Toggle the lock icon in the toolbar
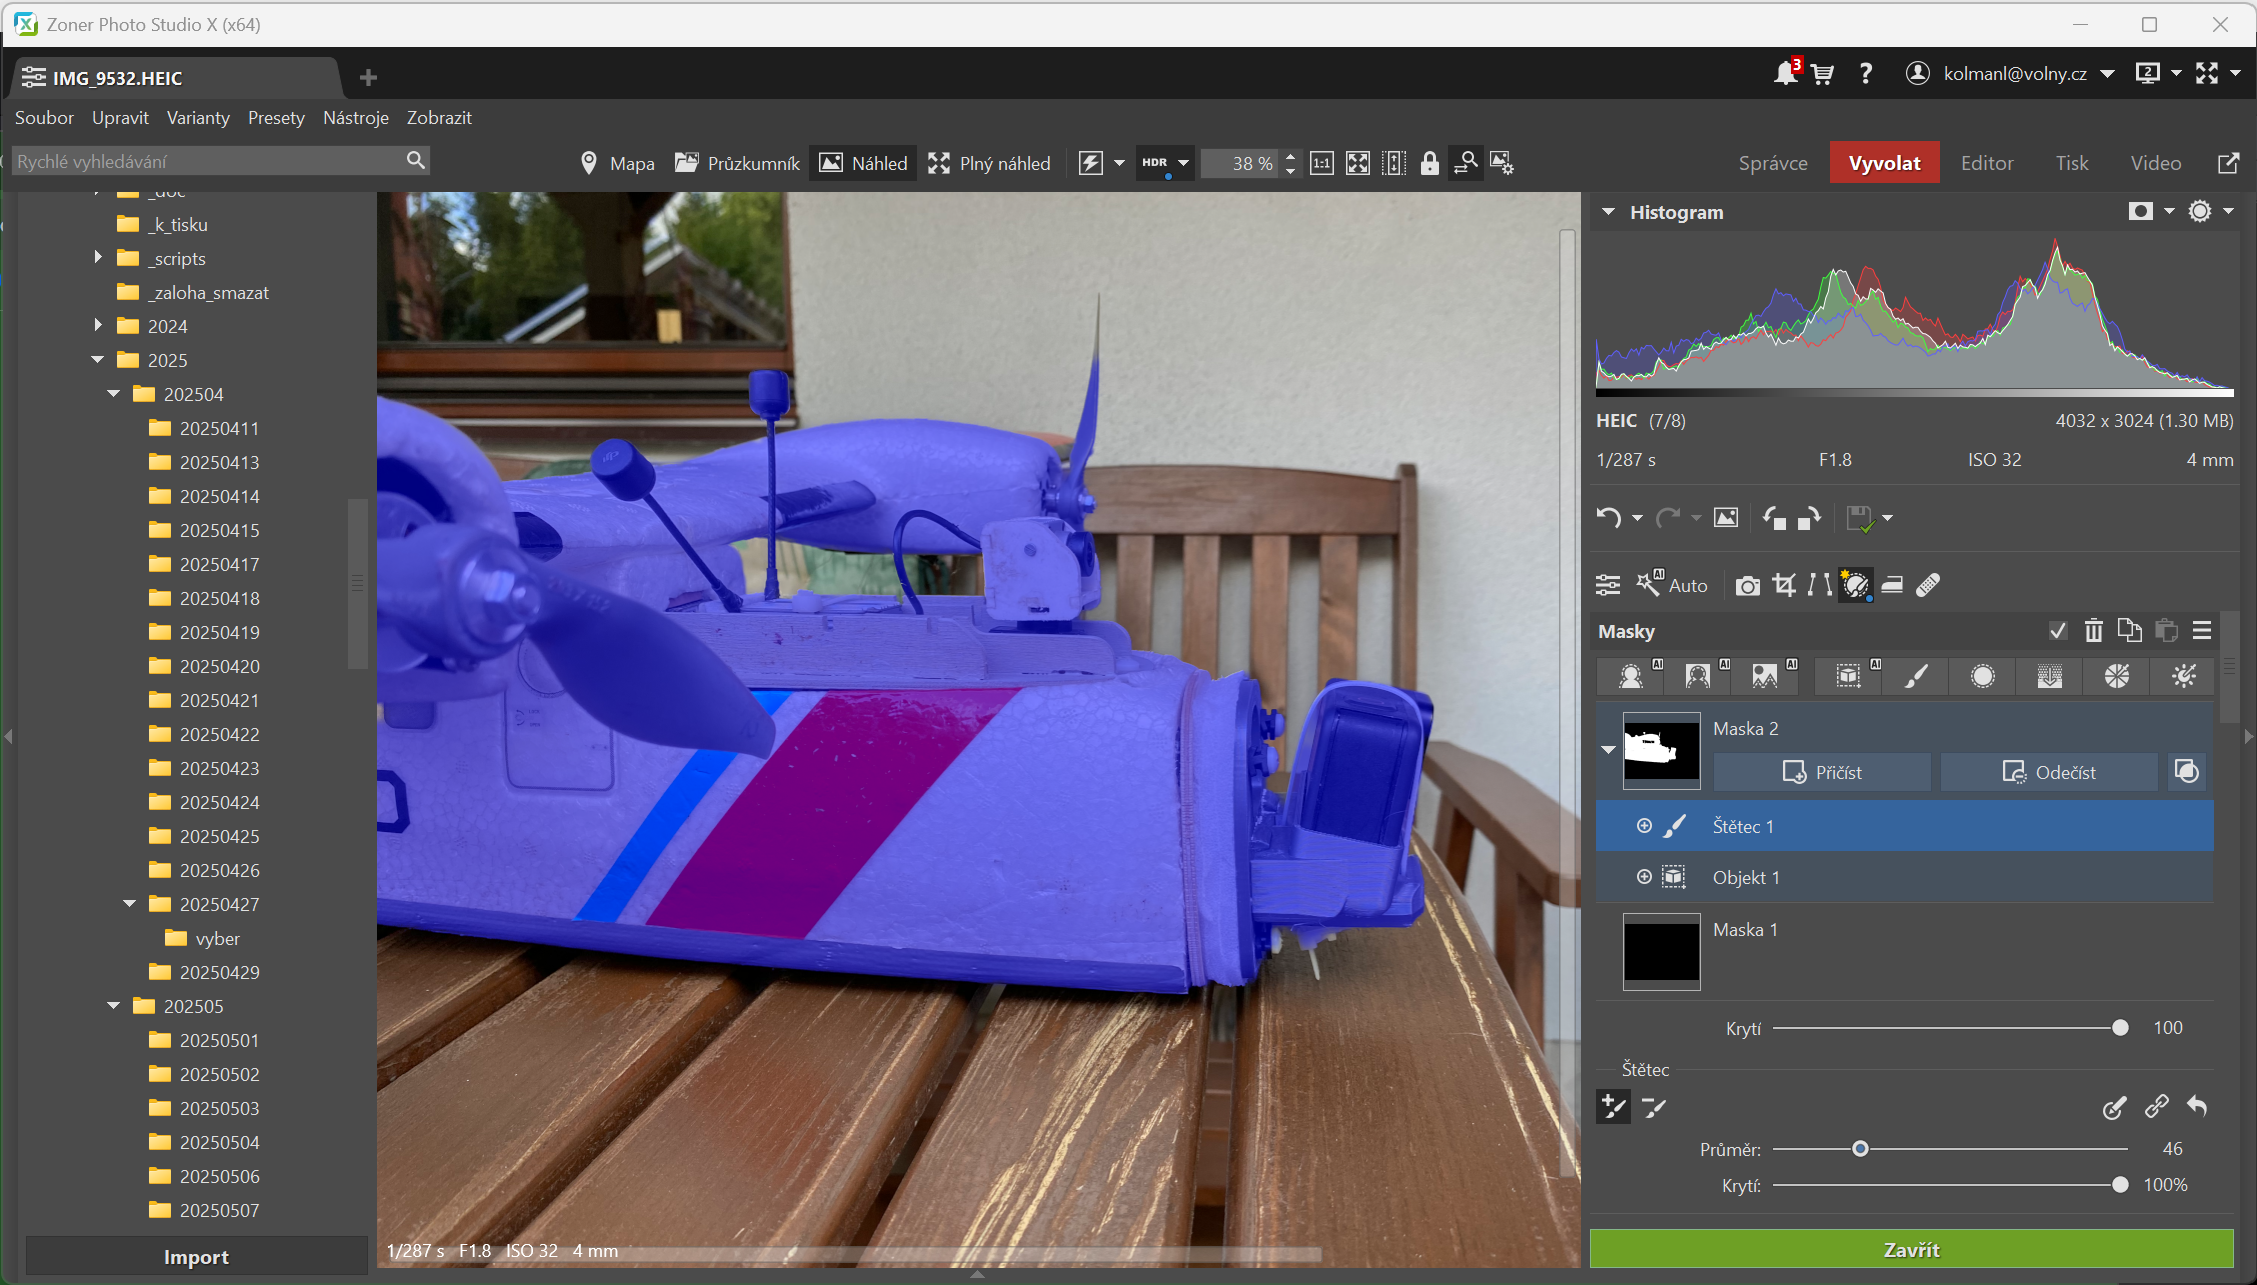Screen dimensions: 2257x1285 tap(1429, 163)
